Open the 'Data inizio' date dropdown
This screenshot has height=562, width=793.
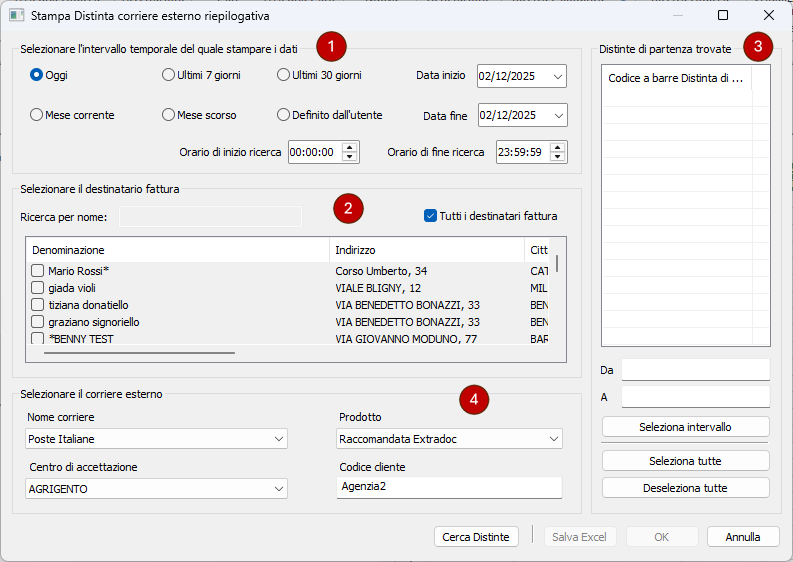(x=556, y=76)
